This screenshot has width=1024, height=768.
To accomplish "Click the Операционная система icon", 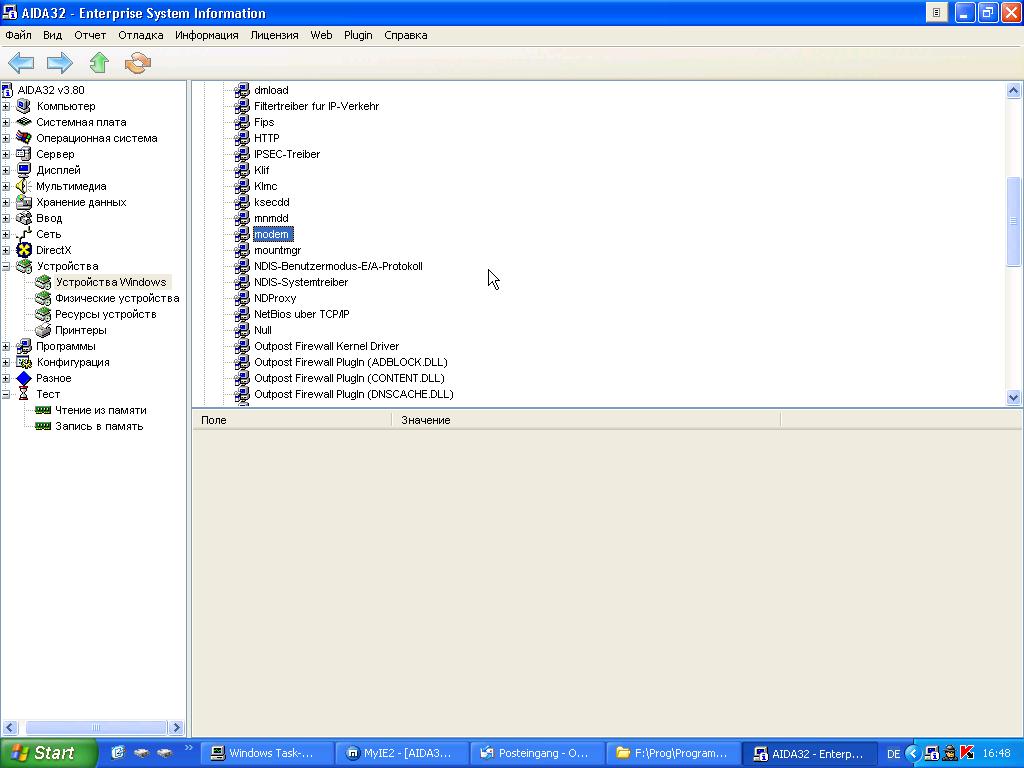I will click(24, 138).
